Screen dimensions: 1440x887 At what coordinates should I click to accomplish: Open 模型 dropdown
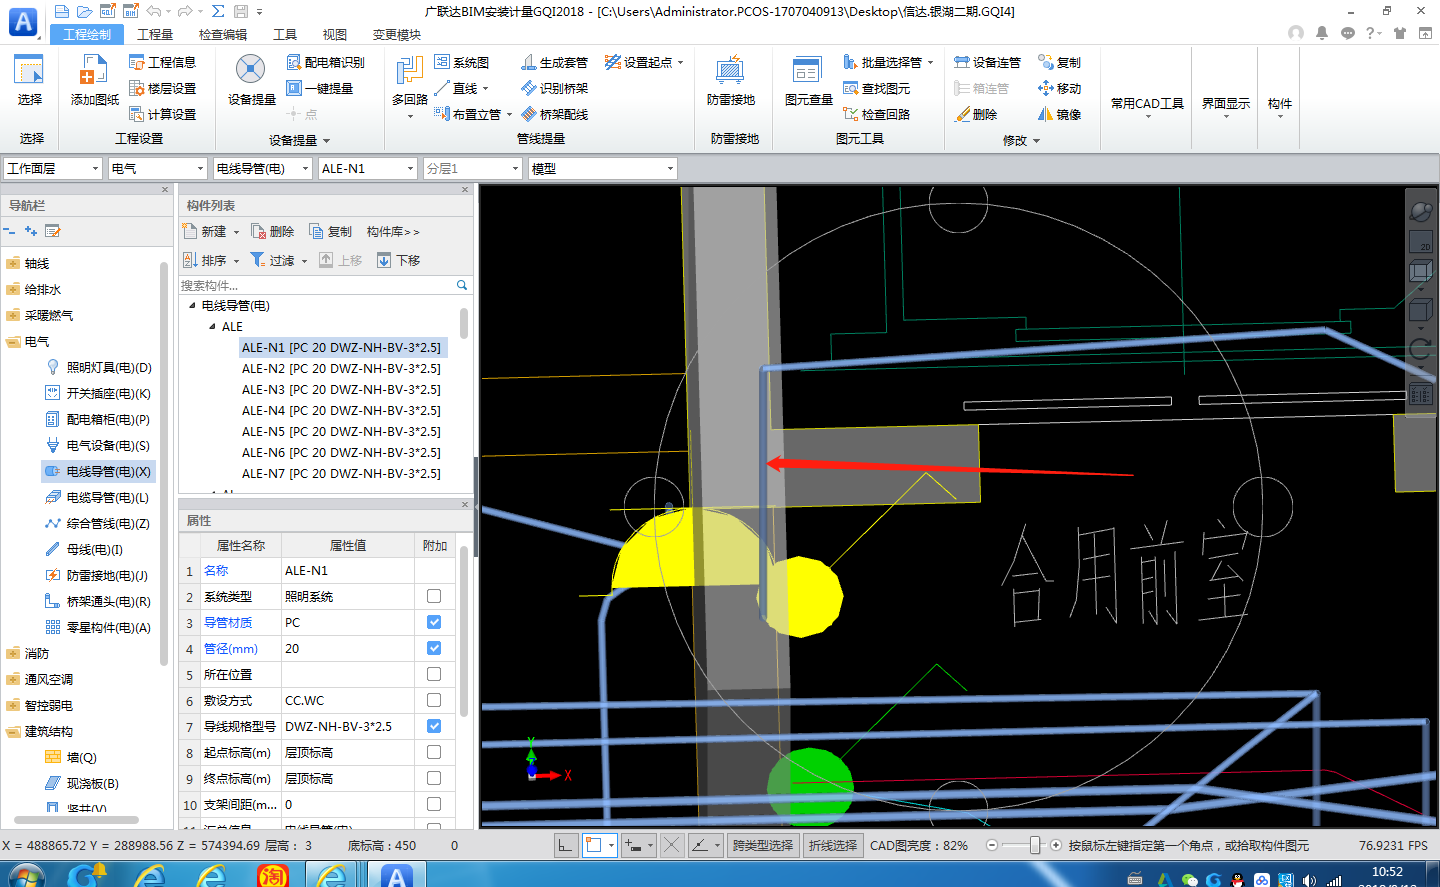coord(603,168)
